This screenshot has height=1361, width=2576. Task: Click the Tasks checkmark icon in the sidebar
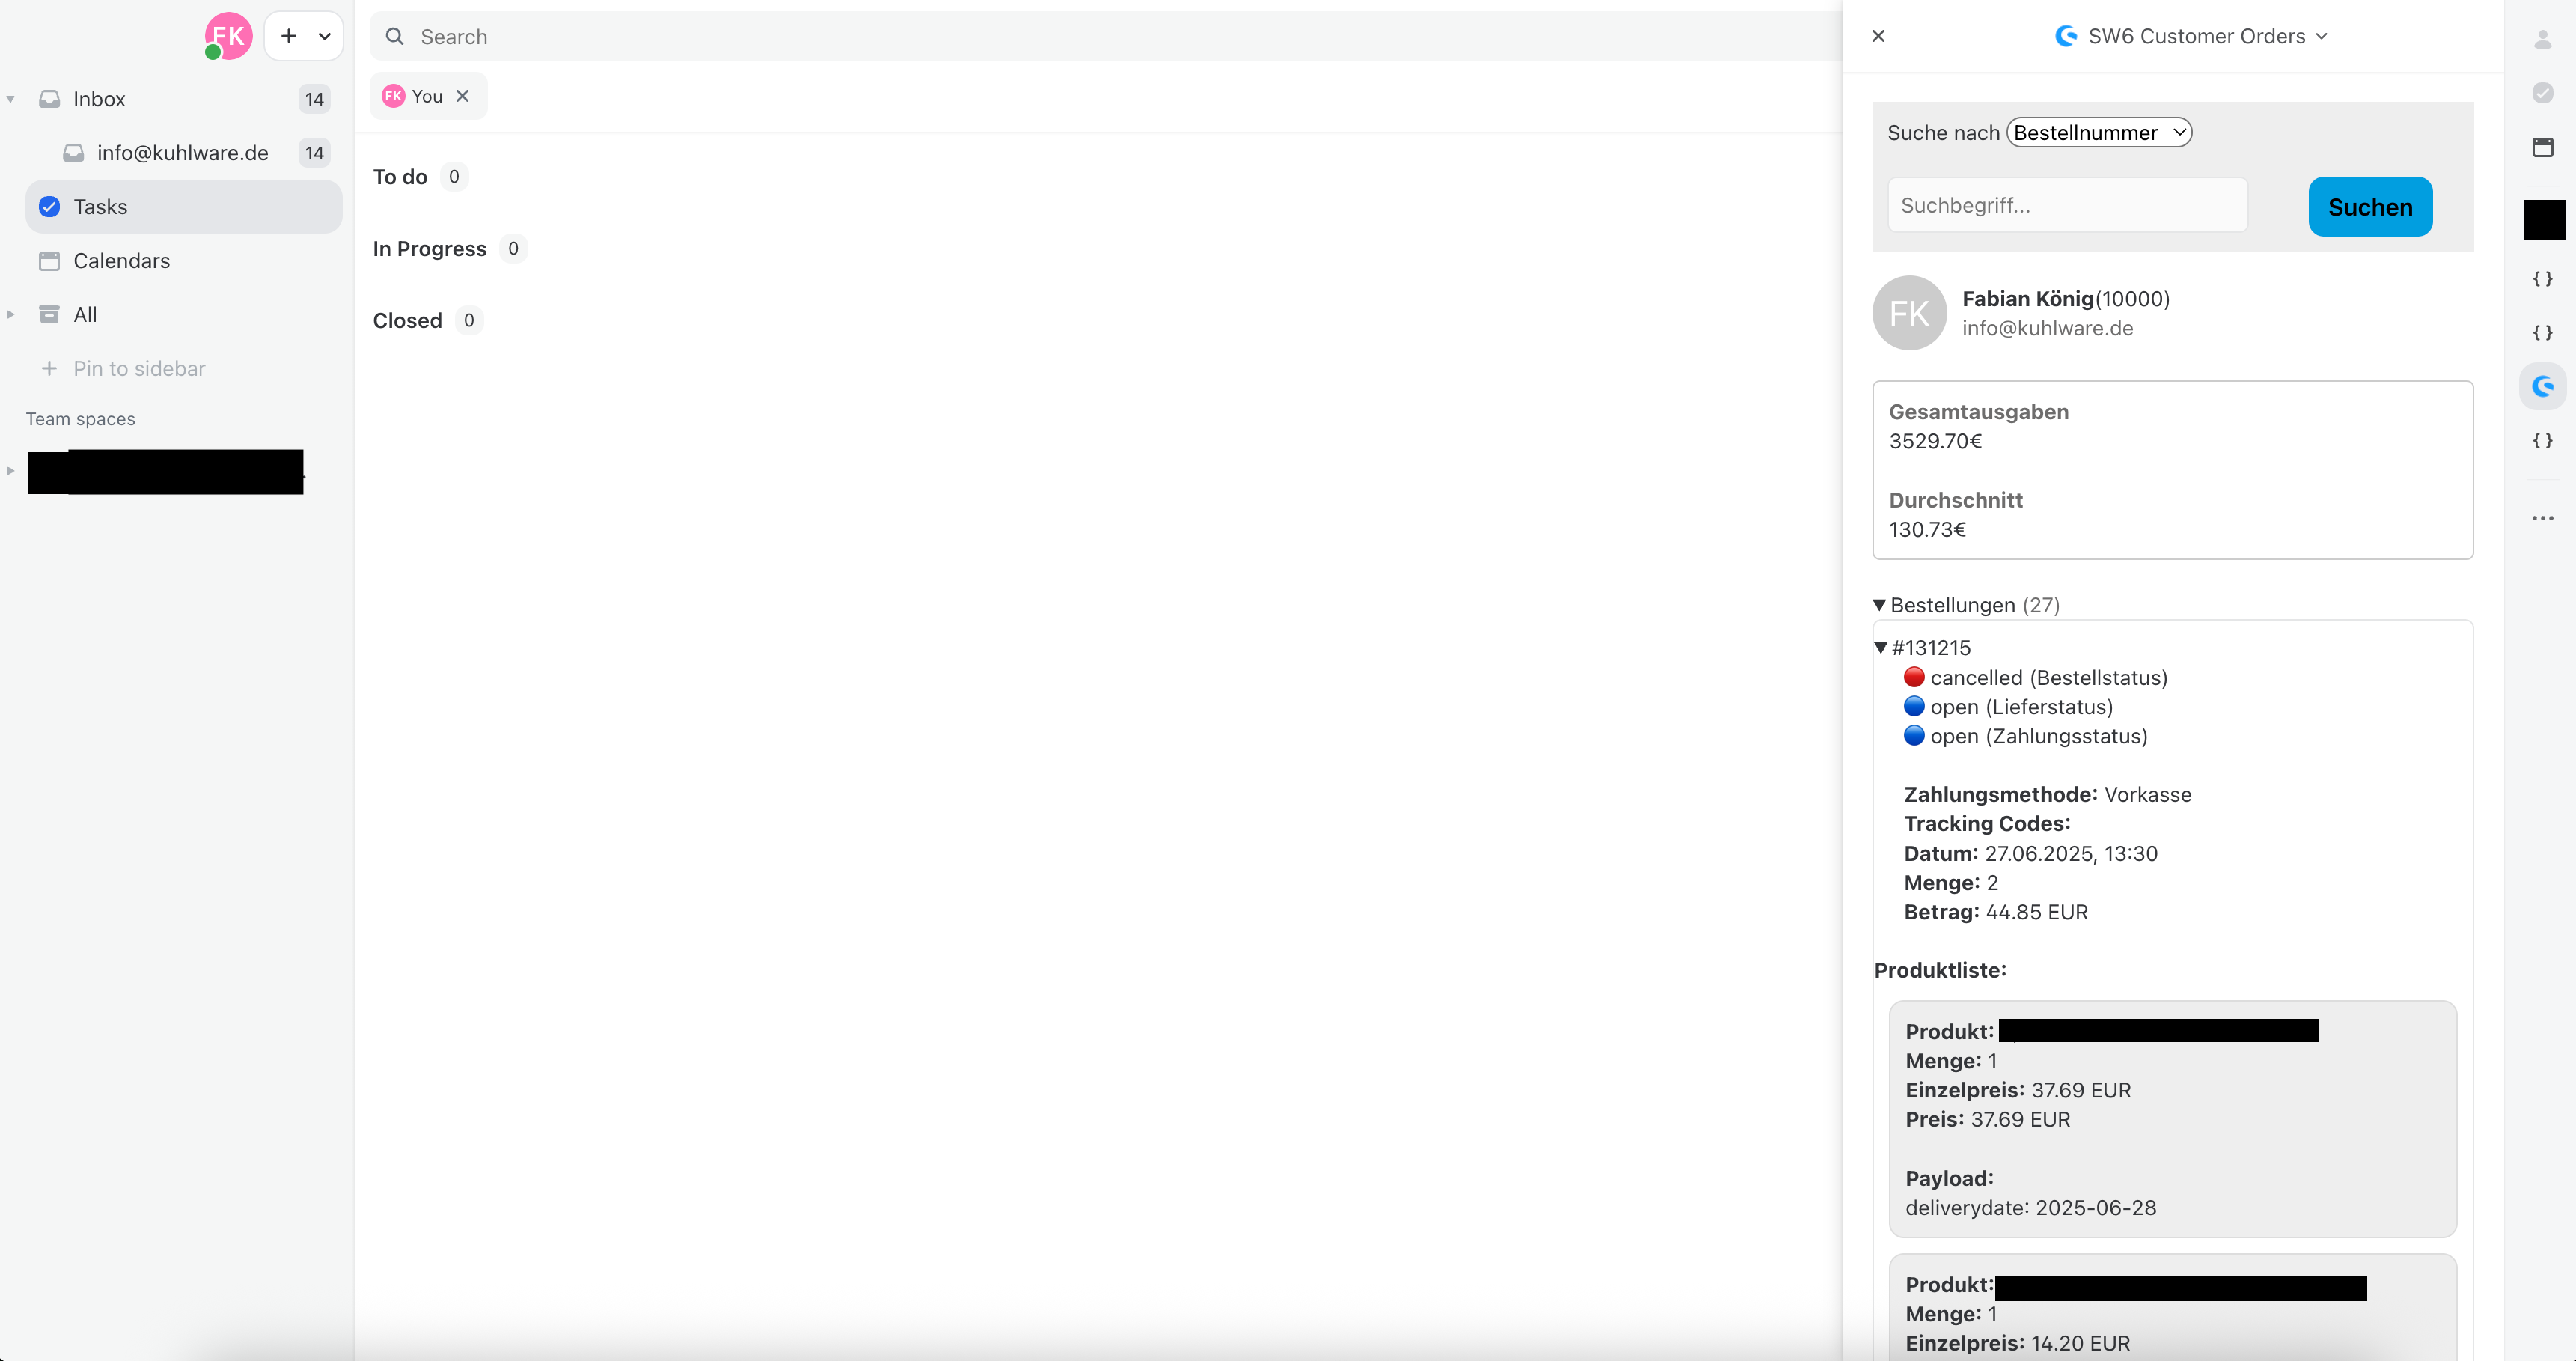click(x=49, y=207)
